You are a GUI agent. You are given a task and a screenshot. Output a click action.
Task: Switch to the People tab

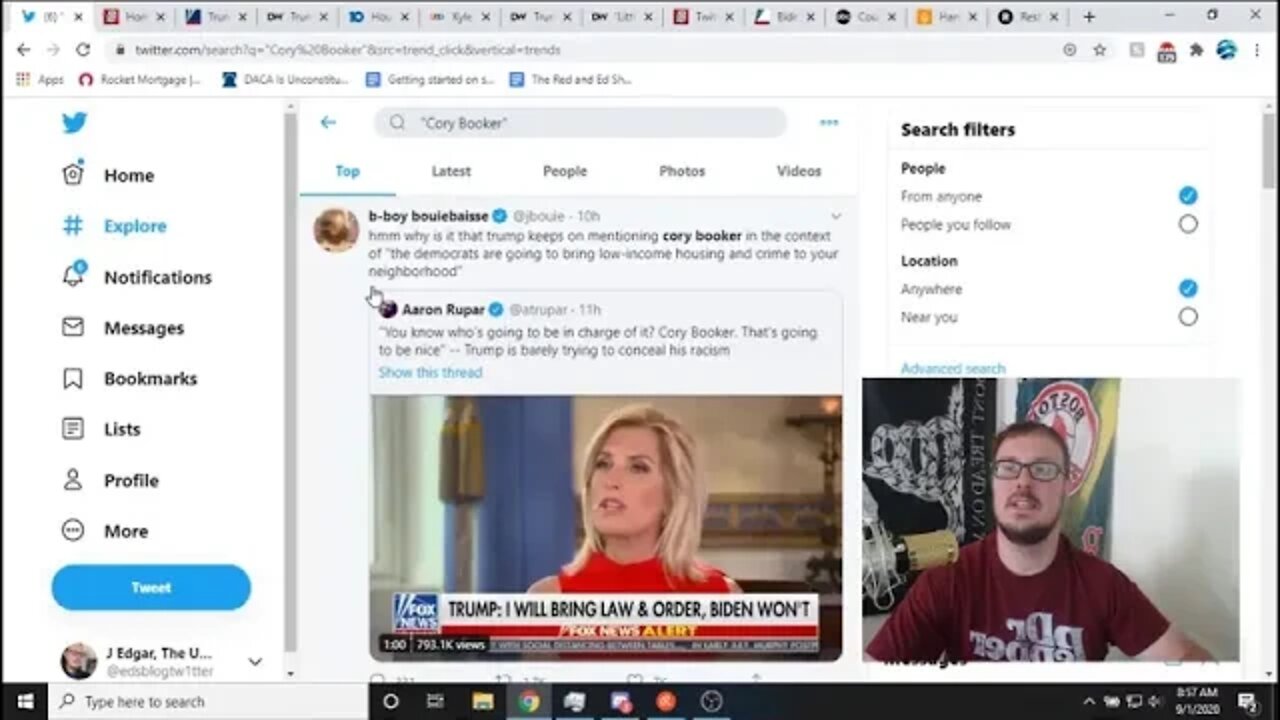coord(565,171)
